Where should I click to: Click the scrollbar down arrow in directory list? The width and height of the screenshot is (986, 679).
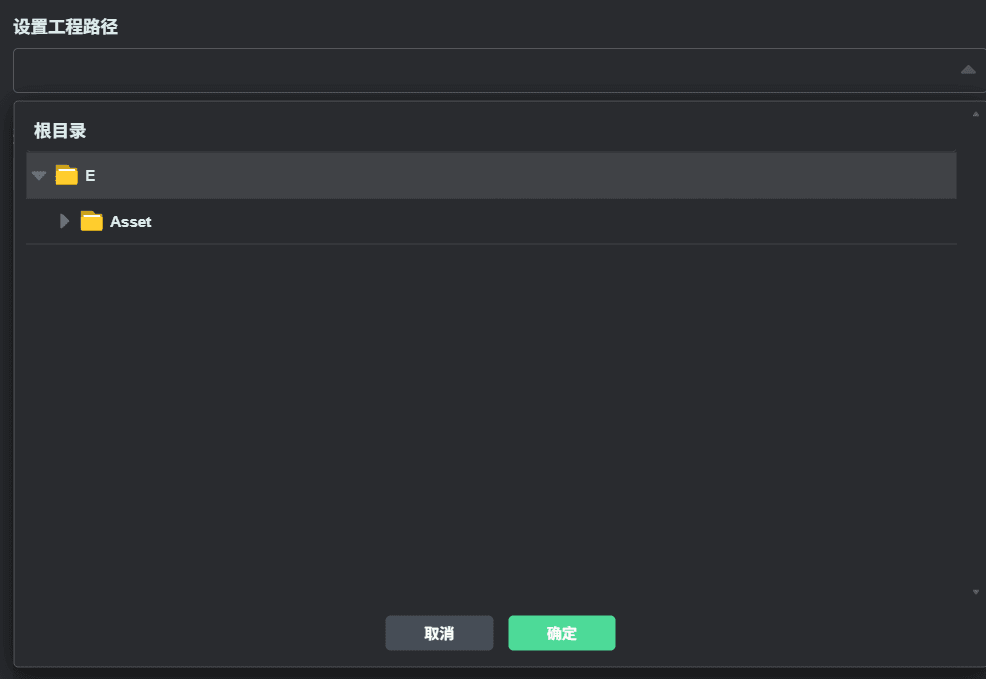point(976,592)
